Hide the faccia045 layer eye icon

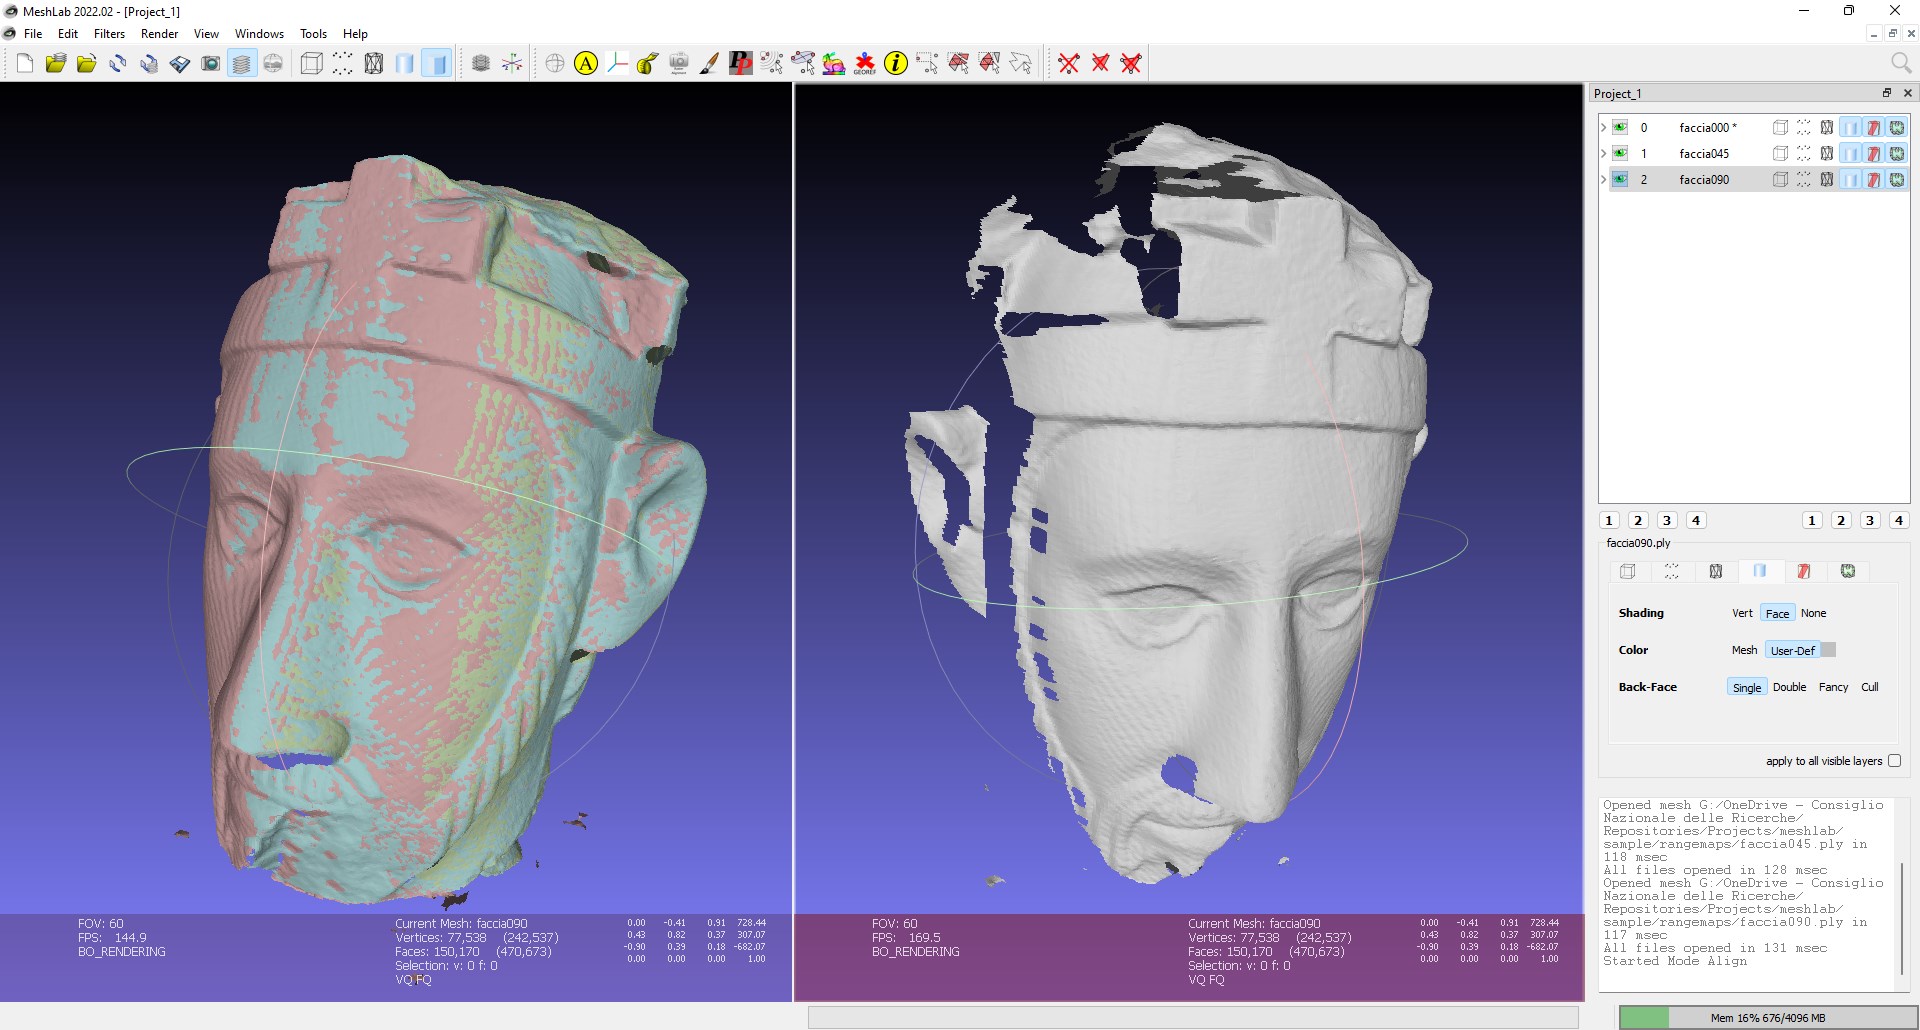pos(1619,153)
